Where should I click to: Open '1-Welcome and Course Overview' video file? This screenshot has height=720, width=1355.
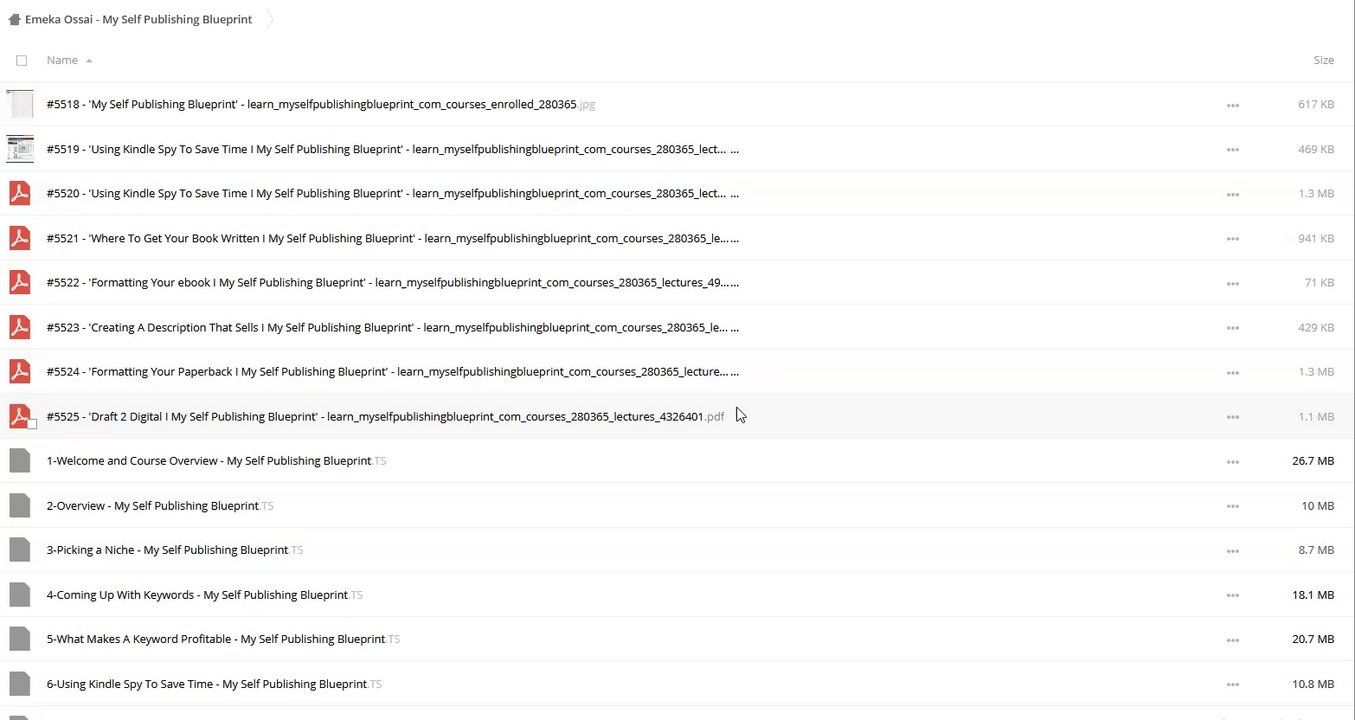(x=208, y=461)
